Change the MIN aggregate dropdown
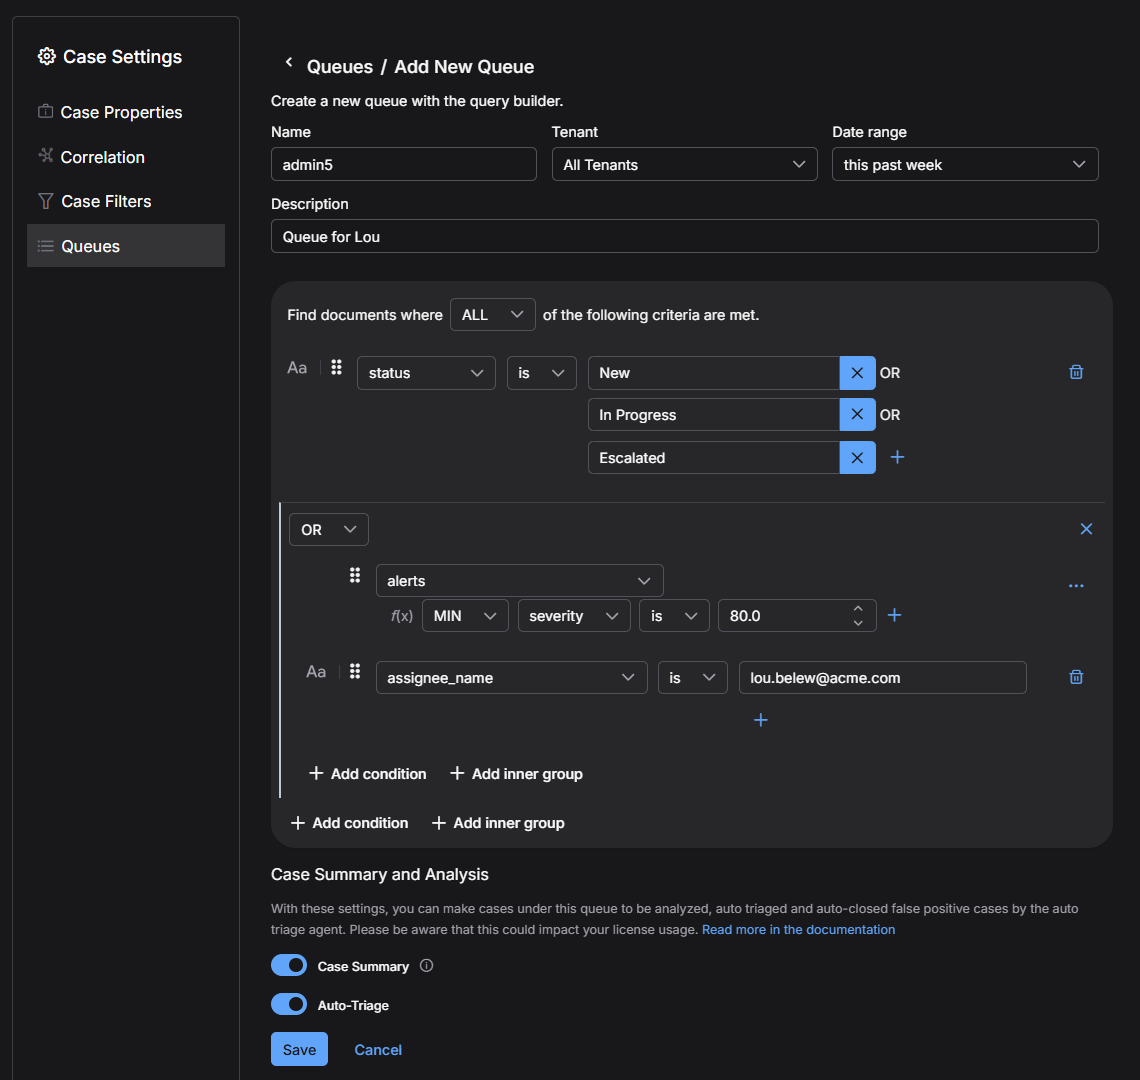 click(465, 616)
